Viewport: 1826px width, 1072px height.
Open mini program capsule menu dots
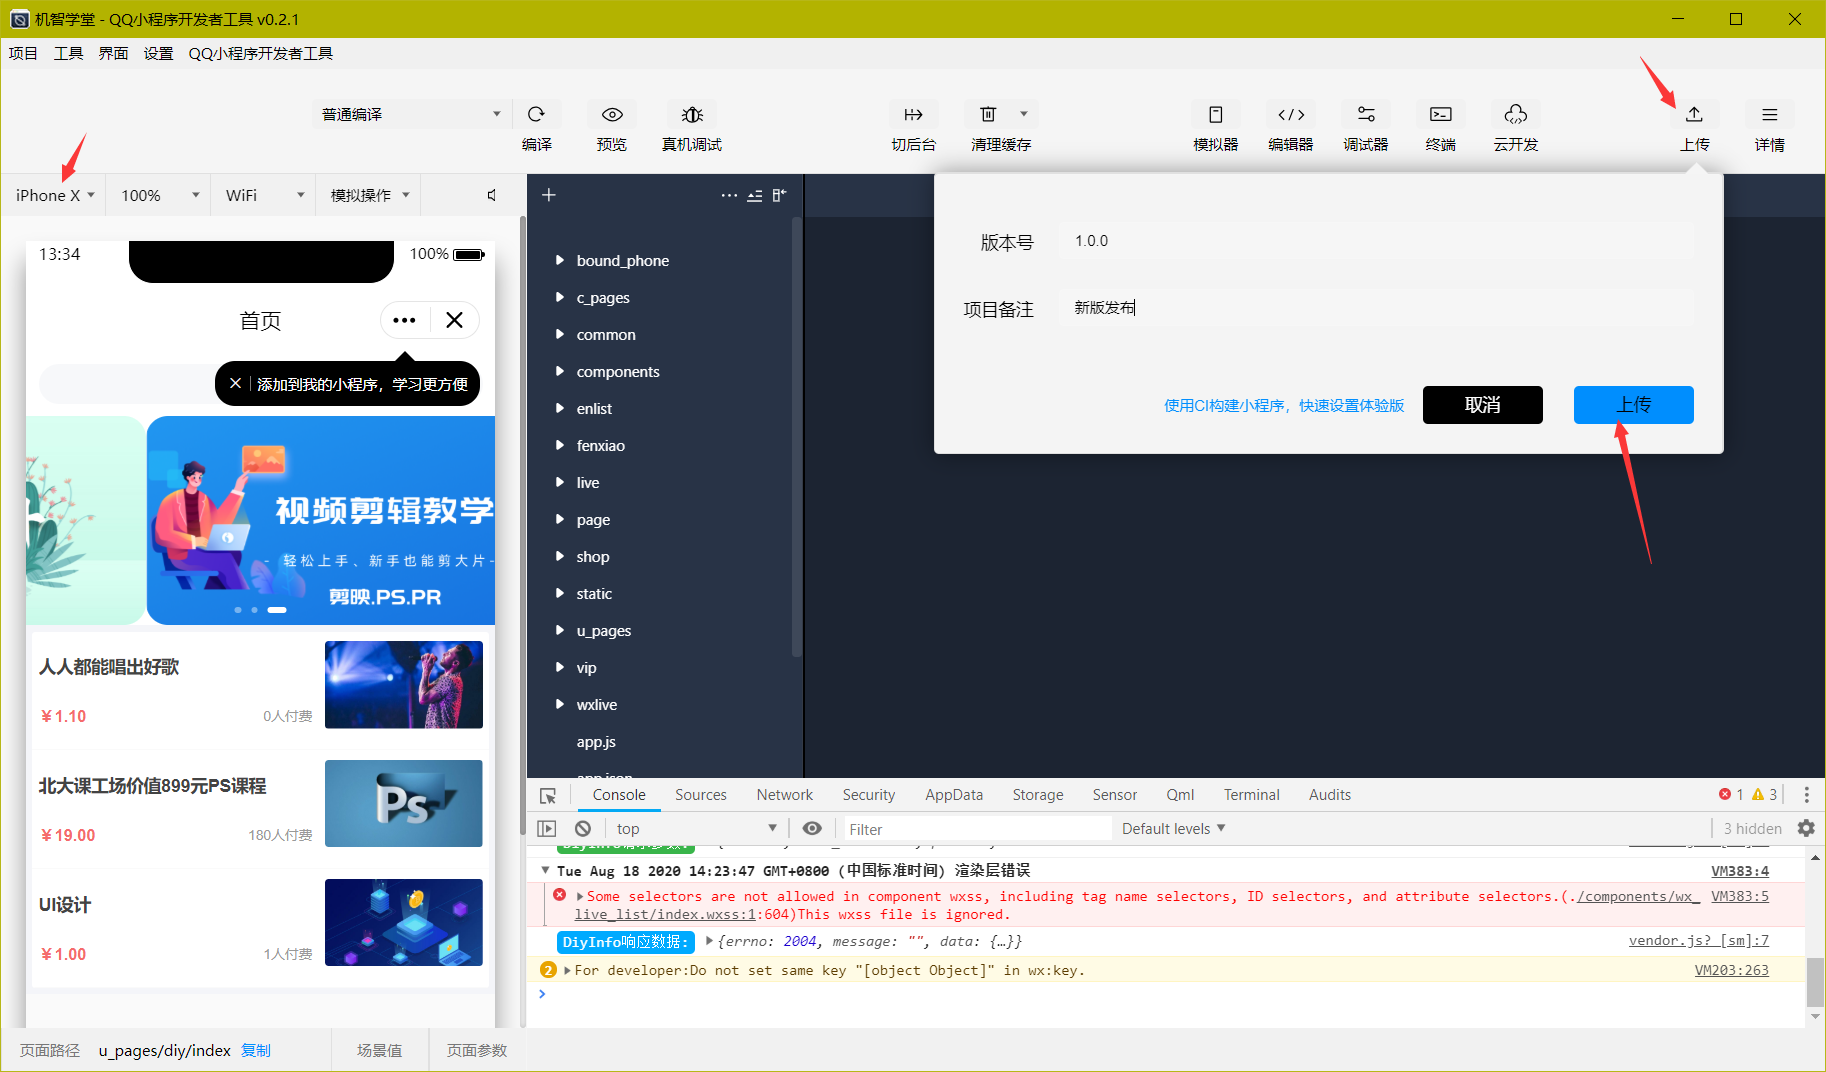click(x=404, y=320)
